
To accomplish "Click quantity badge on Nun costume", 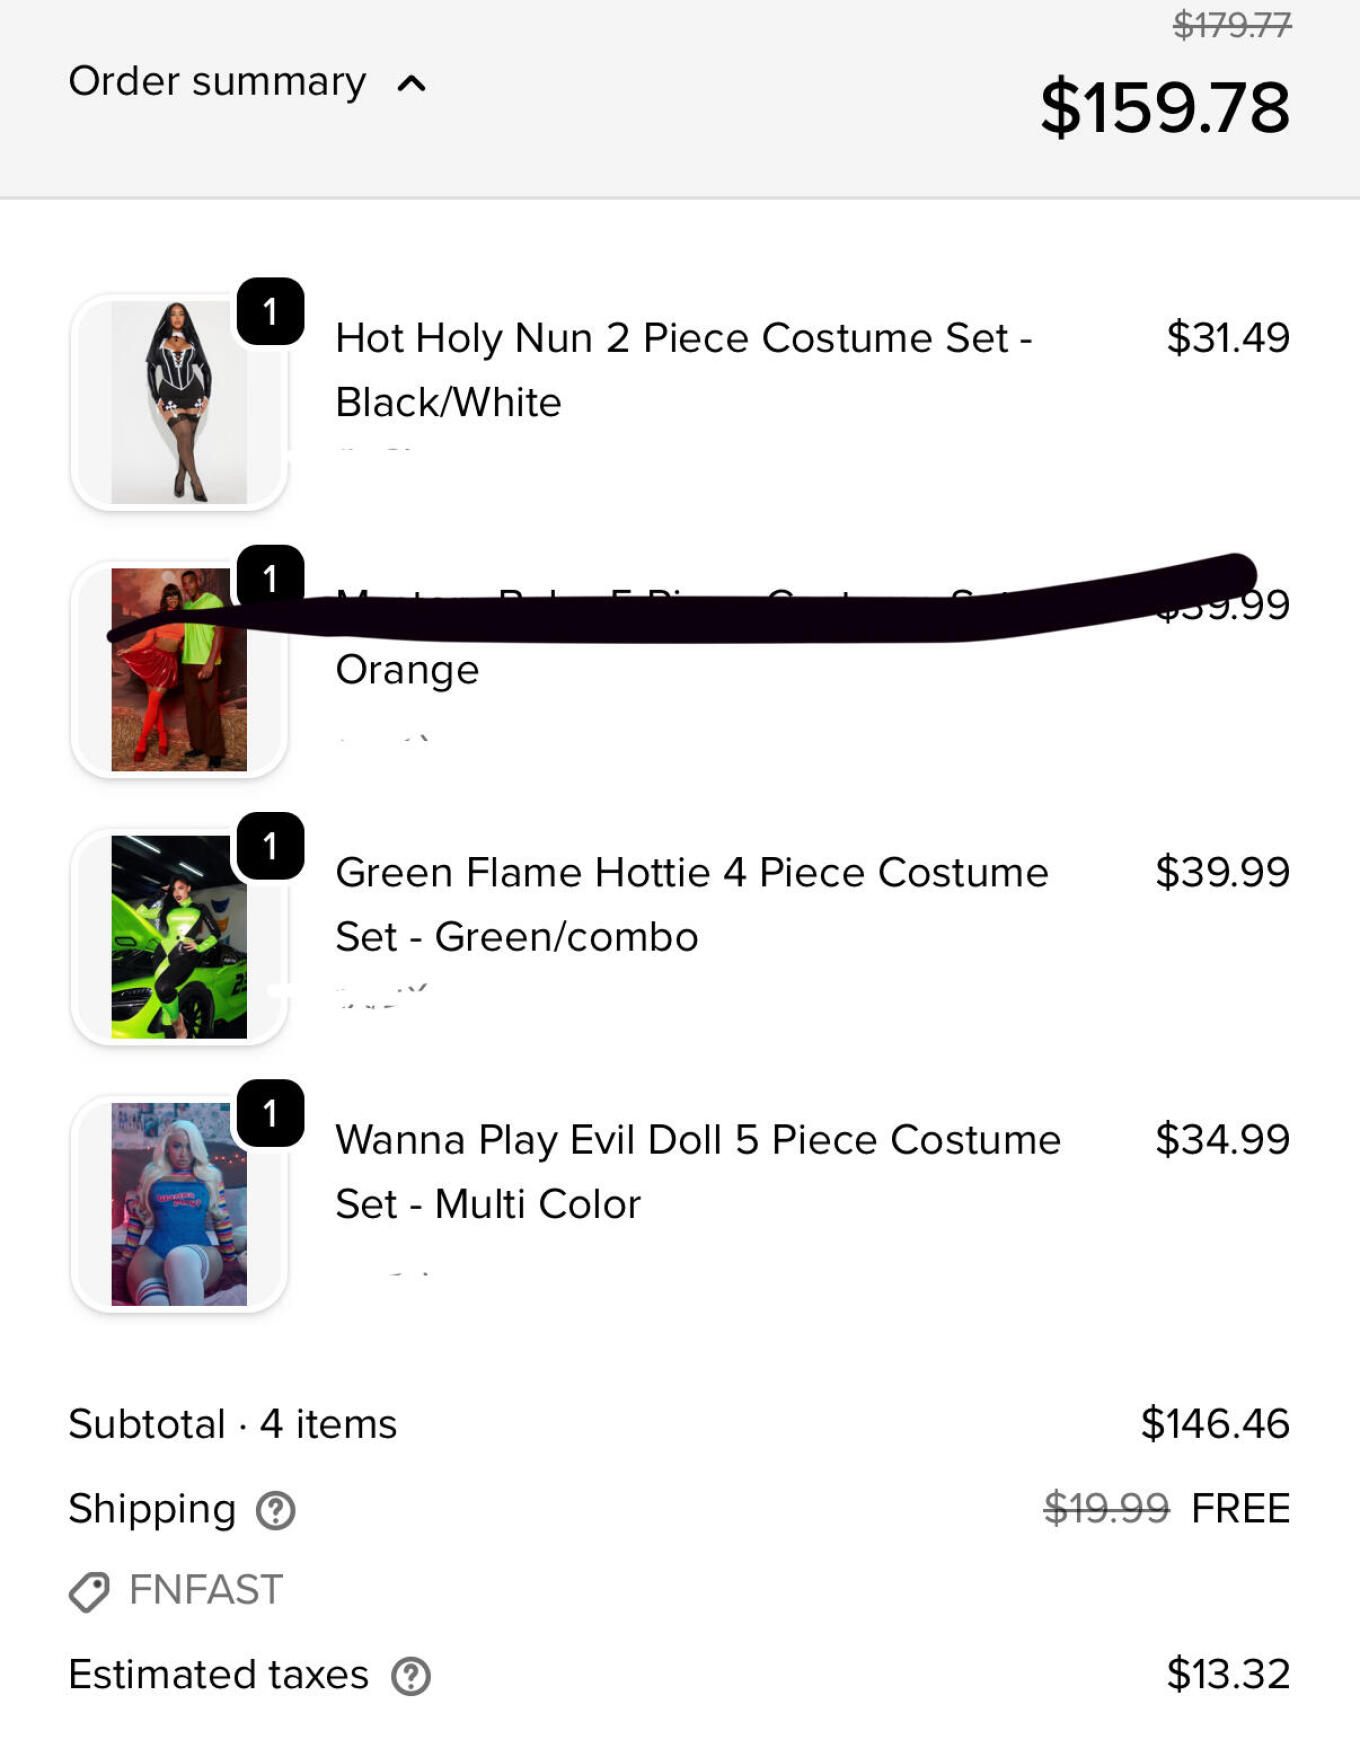I will click(x=270, y=312).
